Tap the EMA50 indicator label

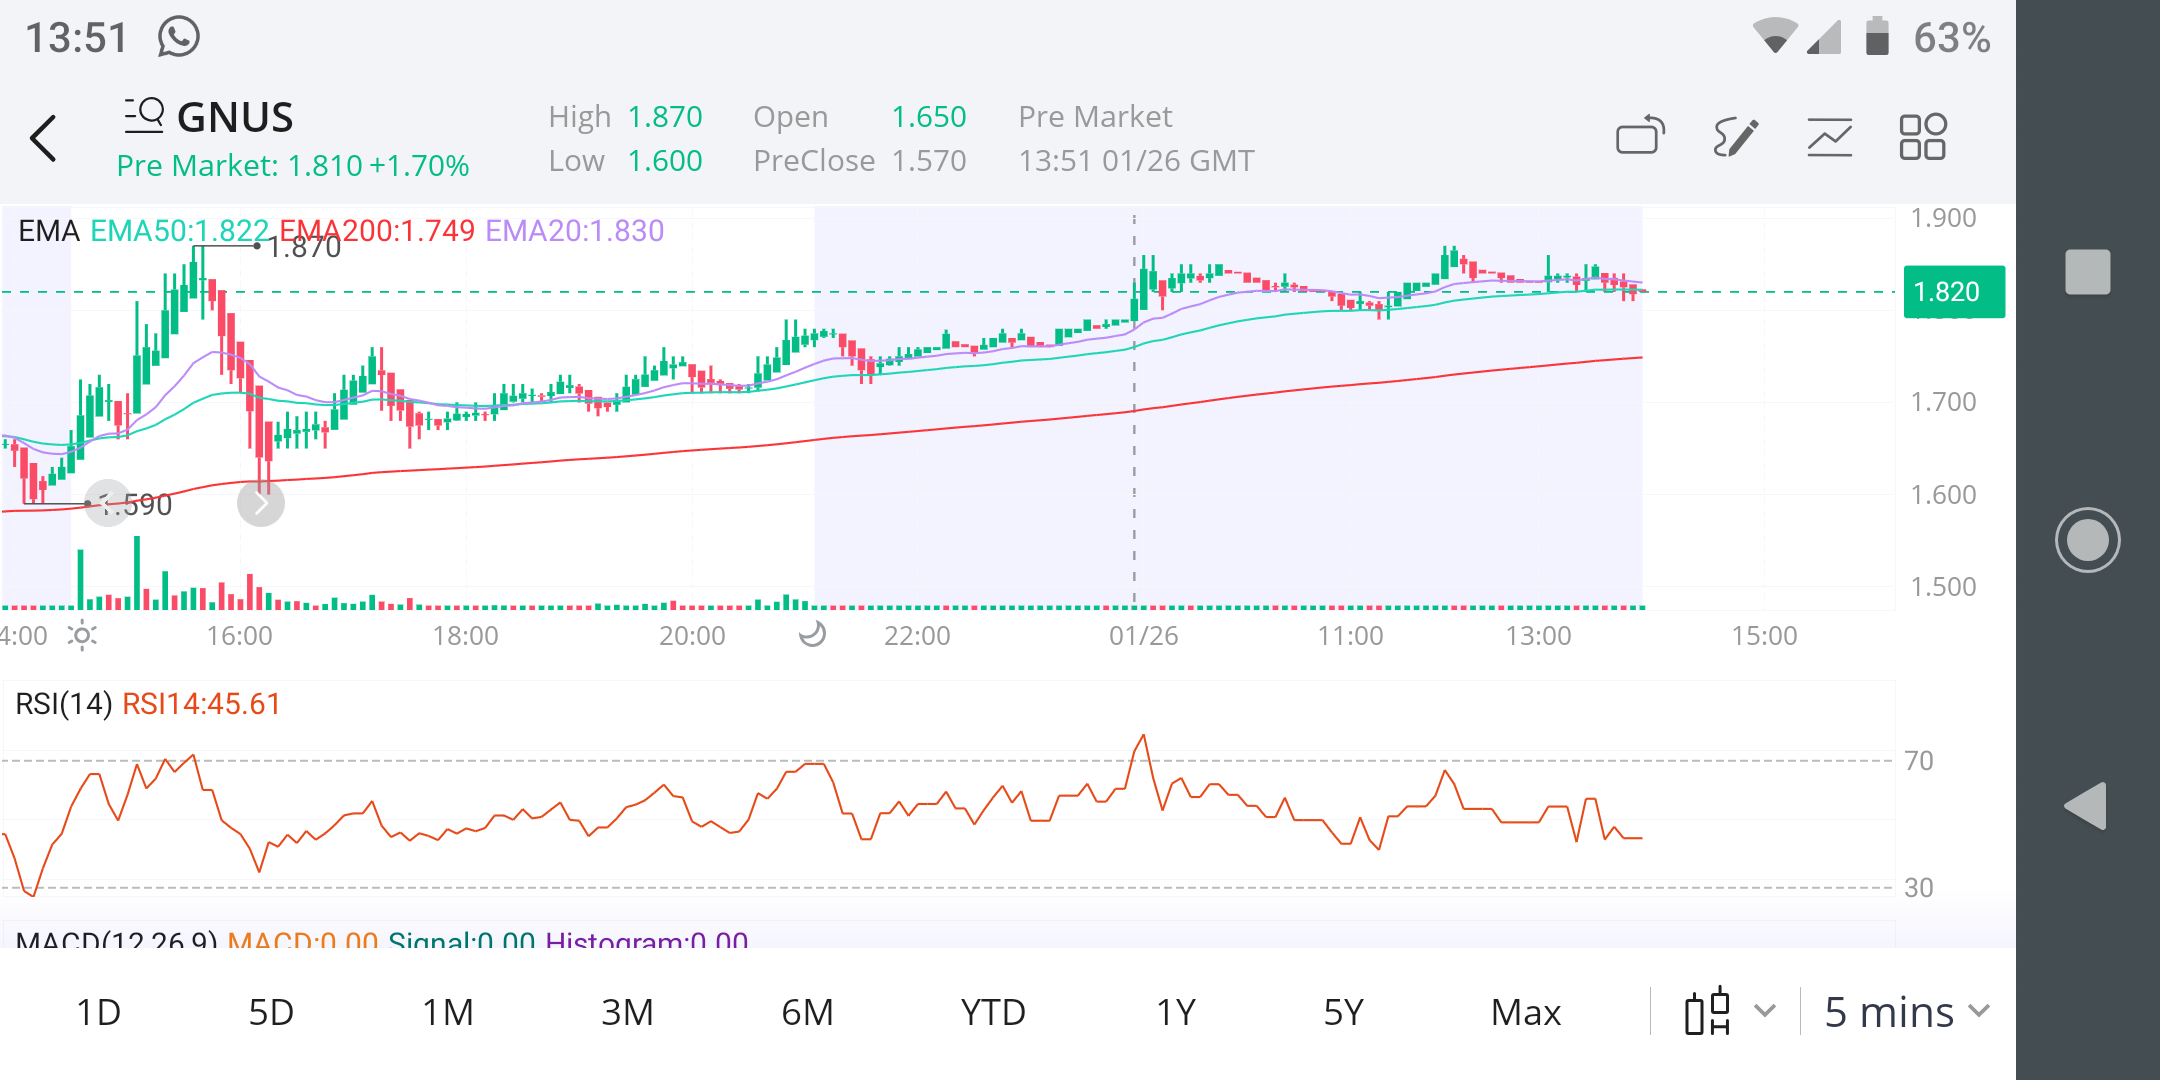(179, 231)
